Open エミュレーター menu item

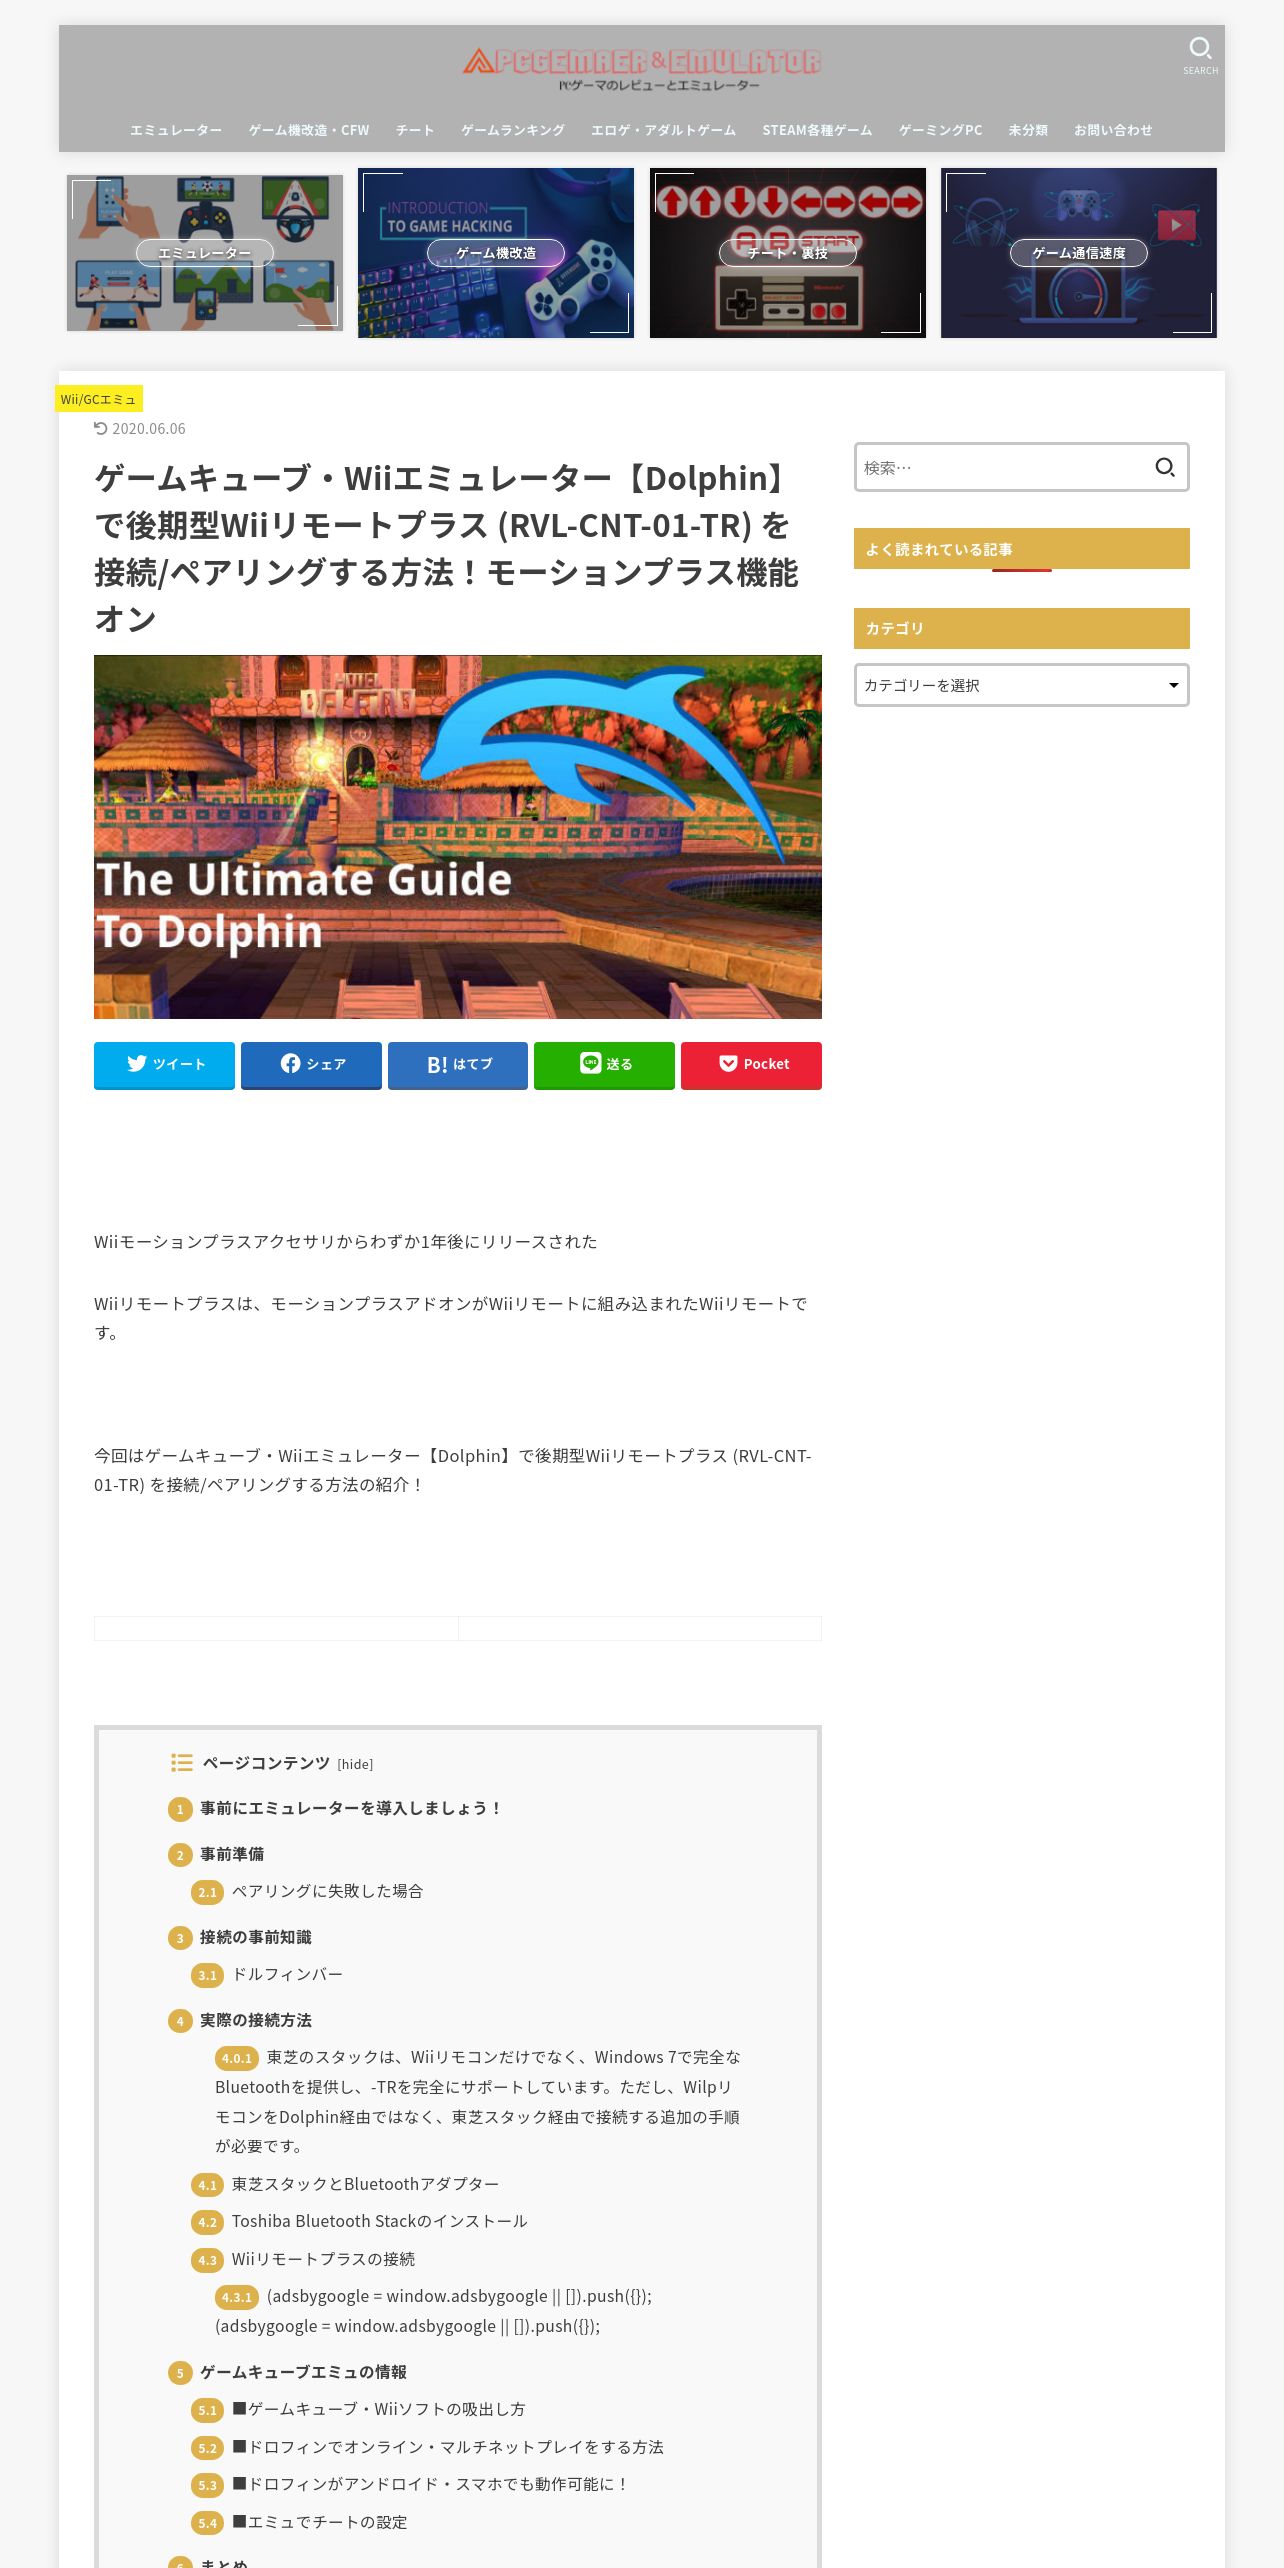tap(176, 130)
